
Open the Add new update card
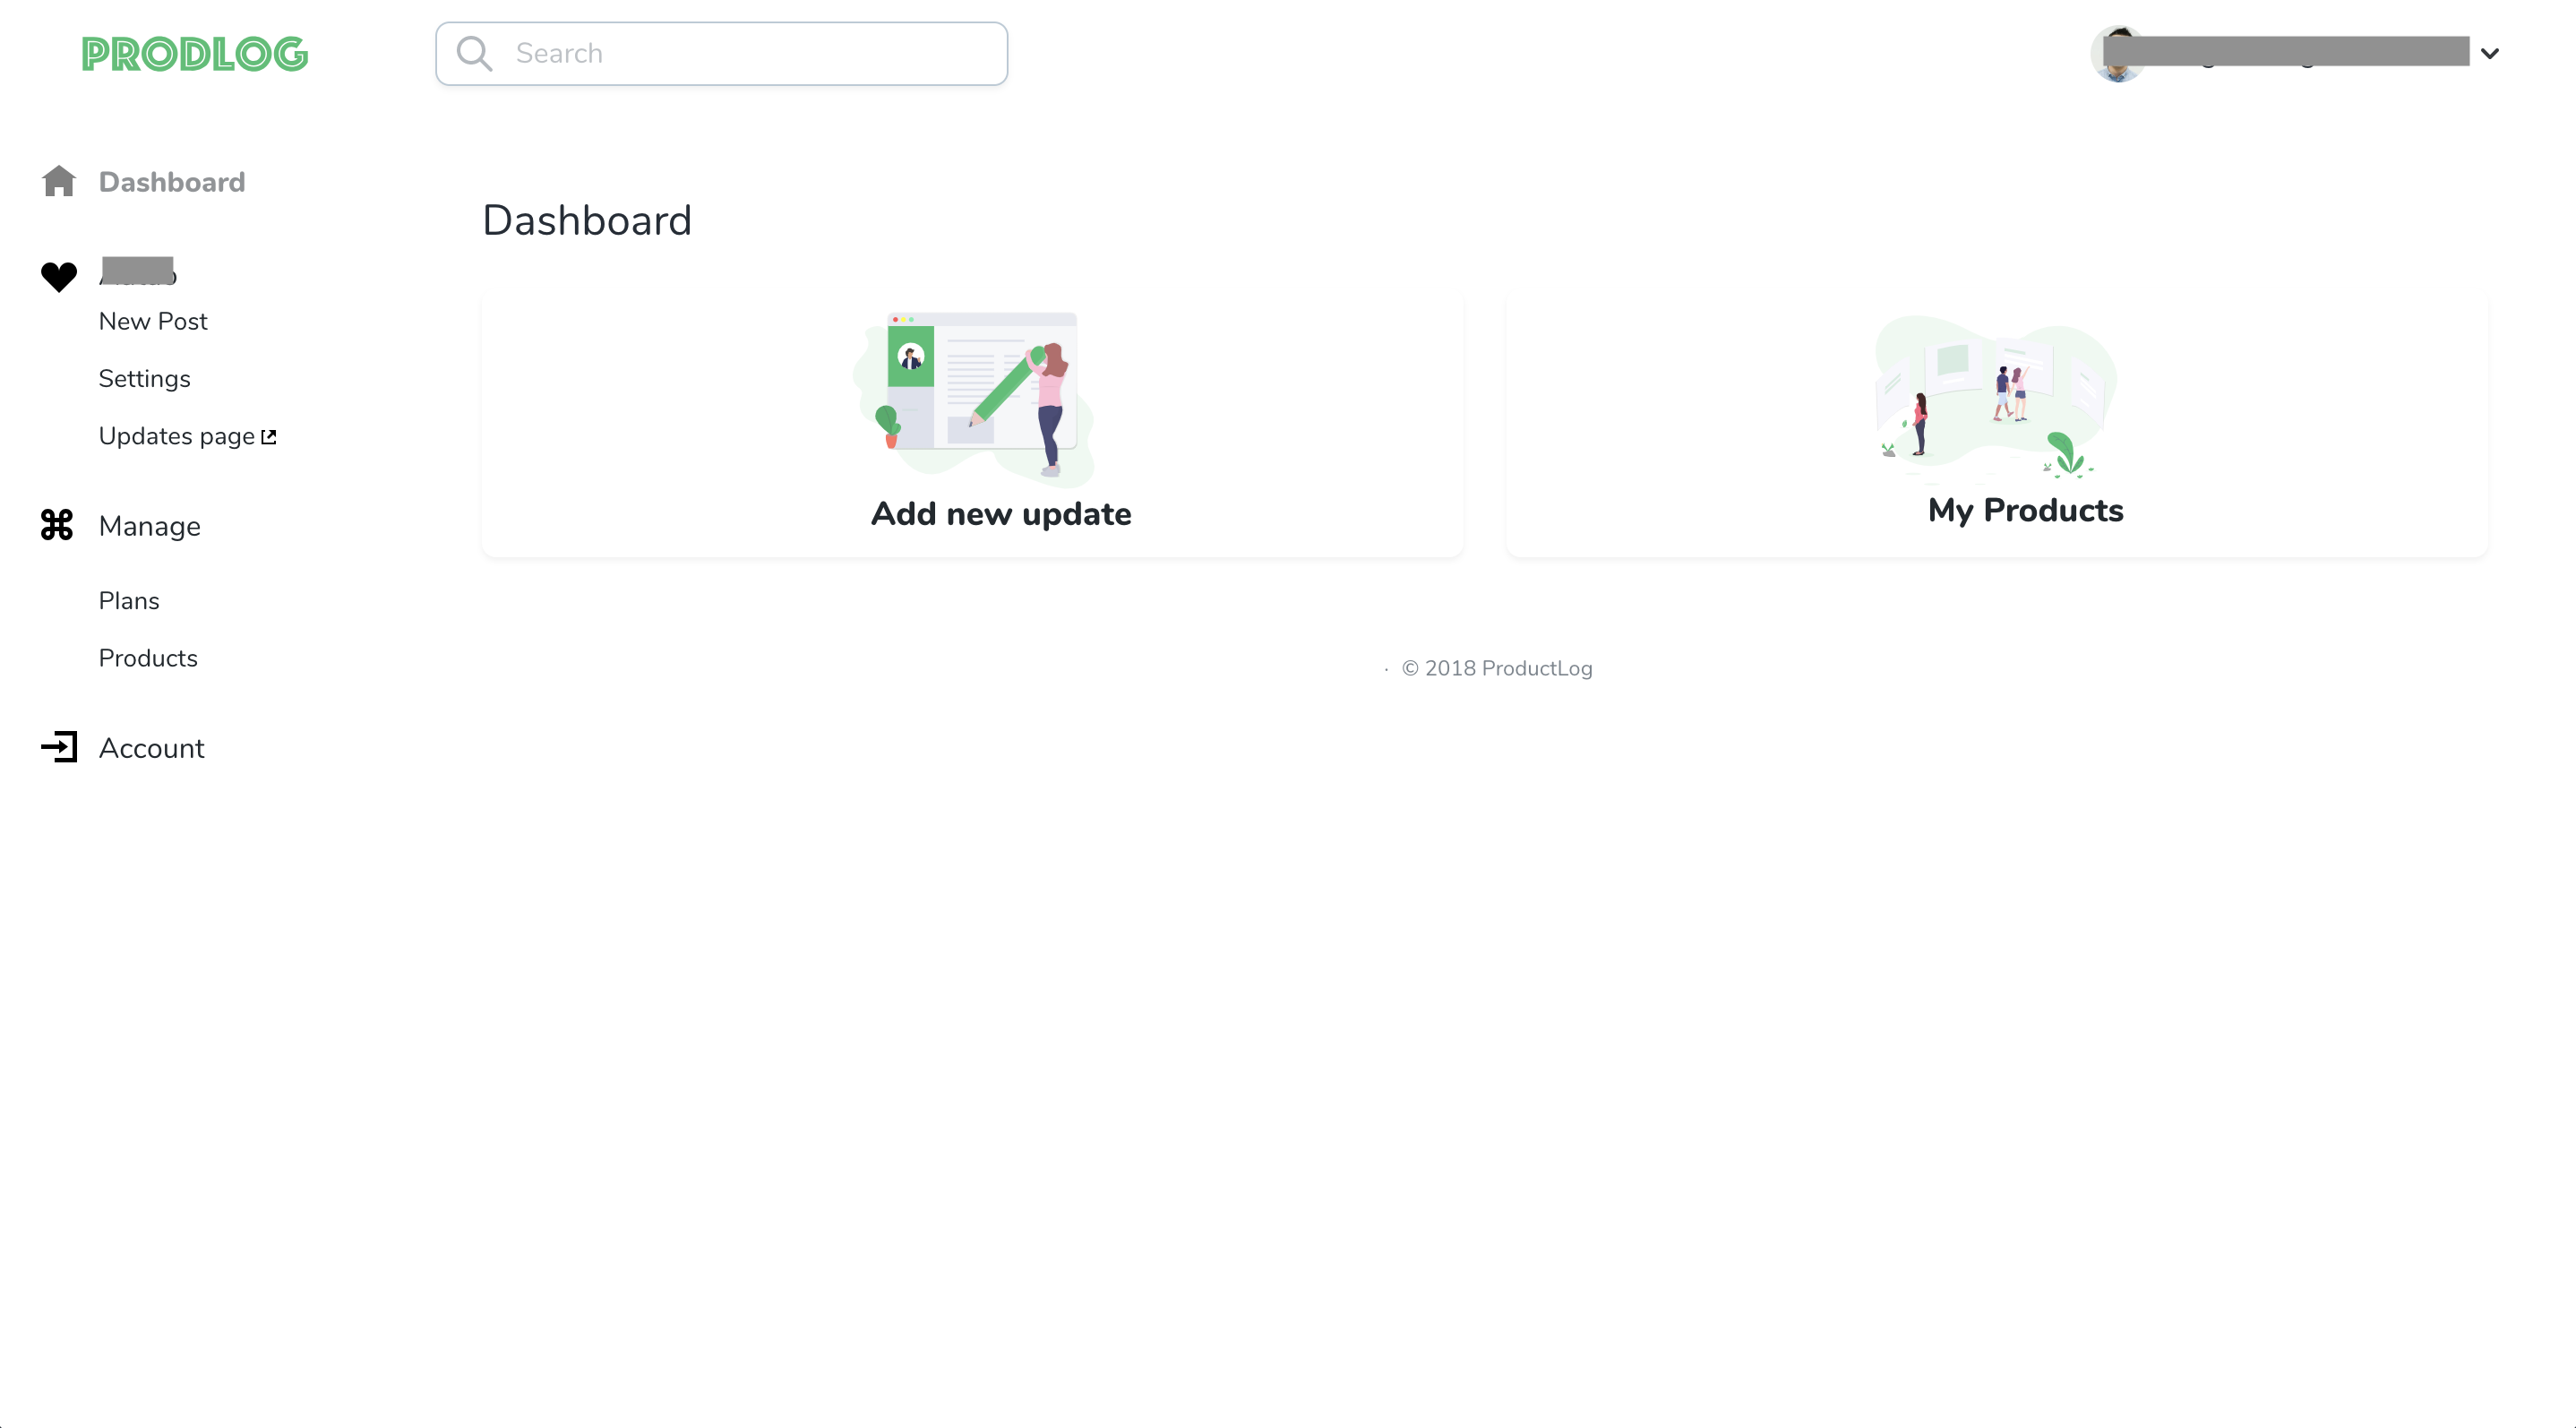pyautogui.click(x=972, y=420)
